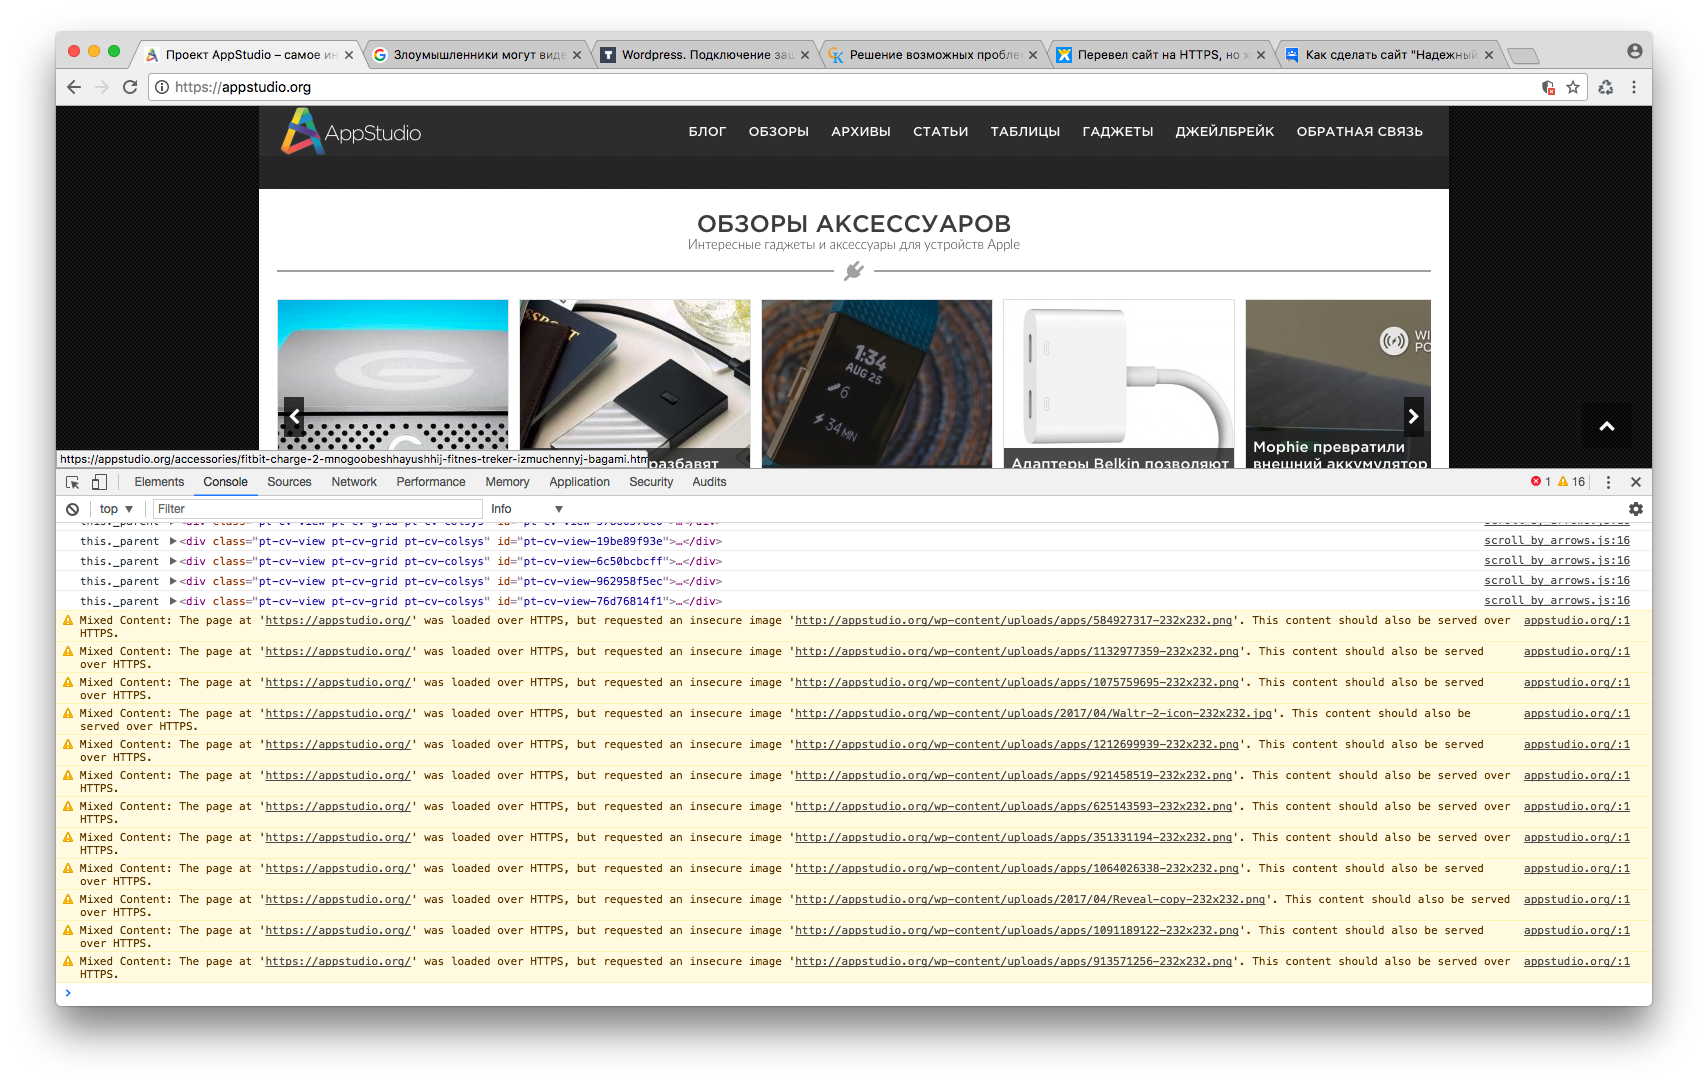
Task: Activate the DevTools inspect element picker
Action: pyautogui.click(x=72, y=482)
